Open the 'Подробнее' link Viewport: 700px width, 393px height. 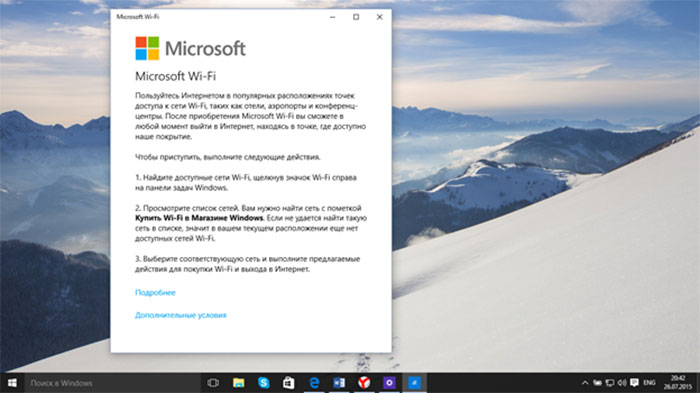click(155, 293)
